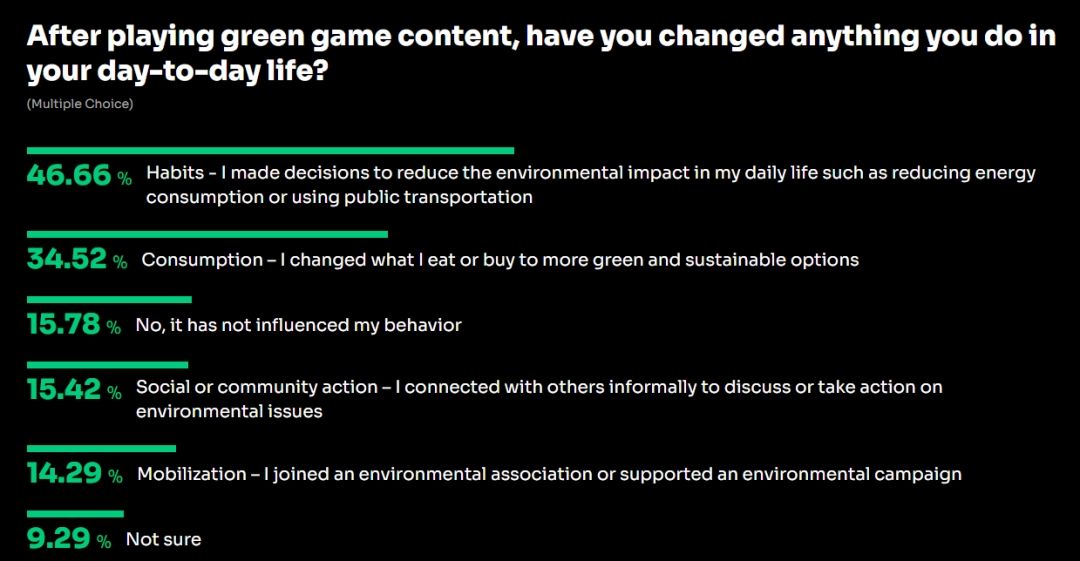Click the green bar above 9.29%
Viewport: 1080px width, 561px height.
click(75, 514)
